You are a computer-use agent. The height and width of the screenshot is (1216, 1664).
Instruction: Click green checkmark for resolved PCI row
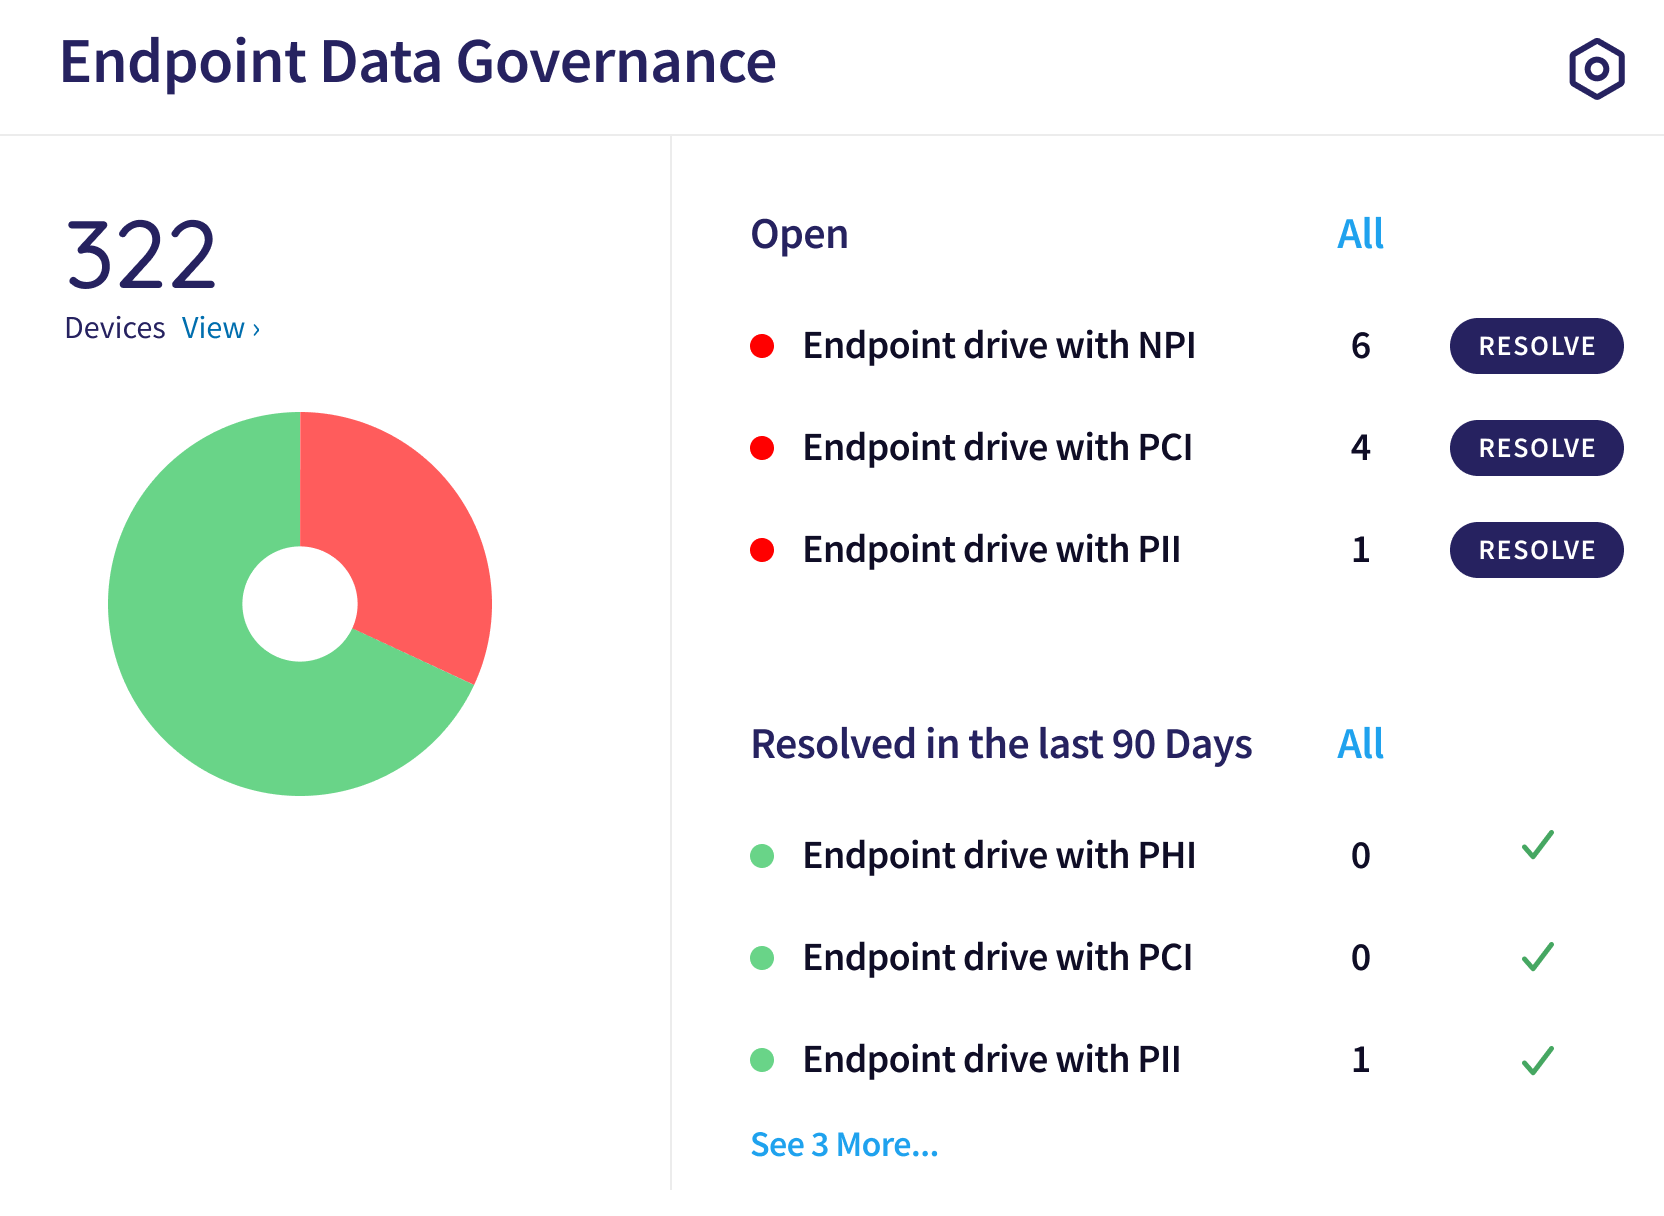1537,957
